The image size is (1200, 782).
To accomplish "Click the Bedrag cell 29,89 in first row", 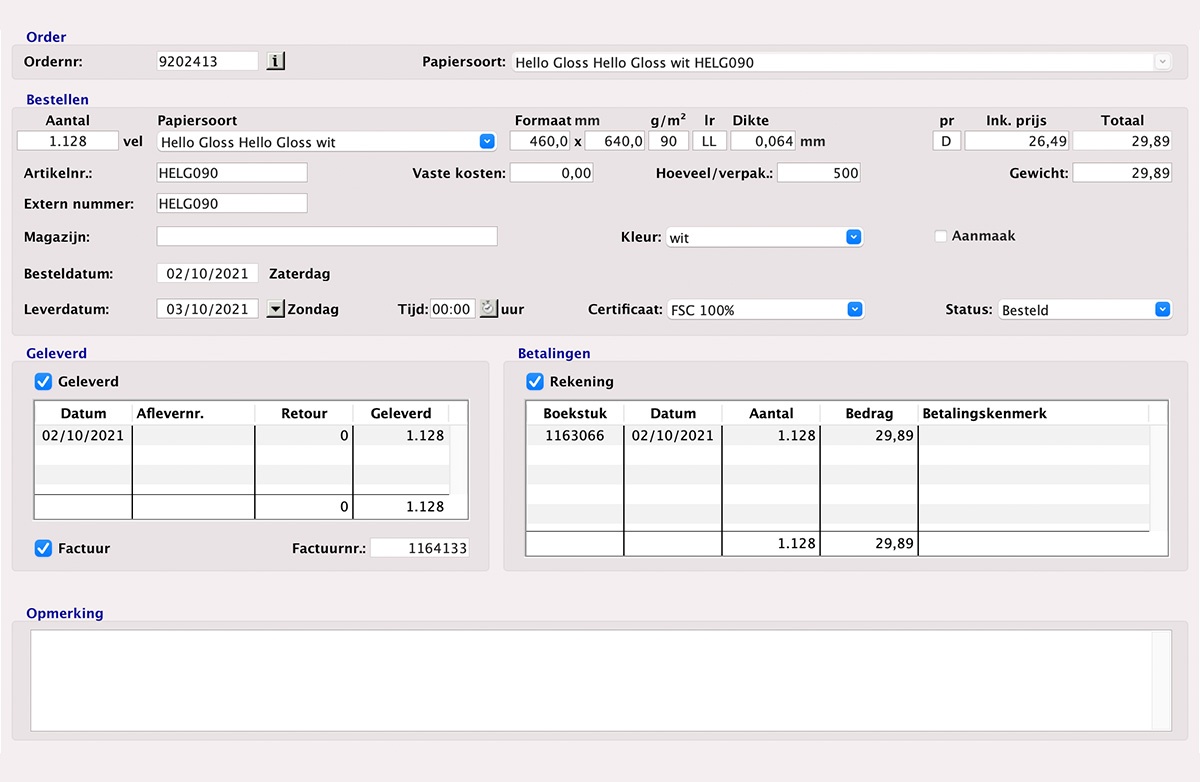I will pos(869,436).
